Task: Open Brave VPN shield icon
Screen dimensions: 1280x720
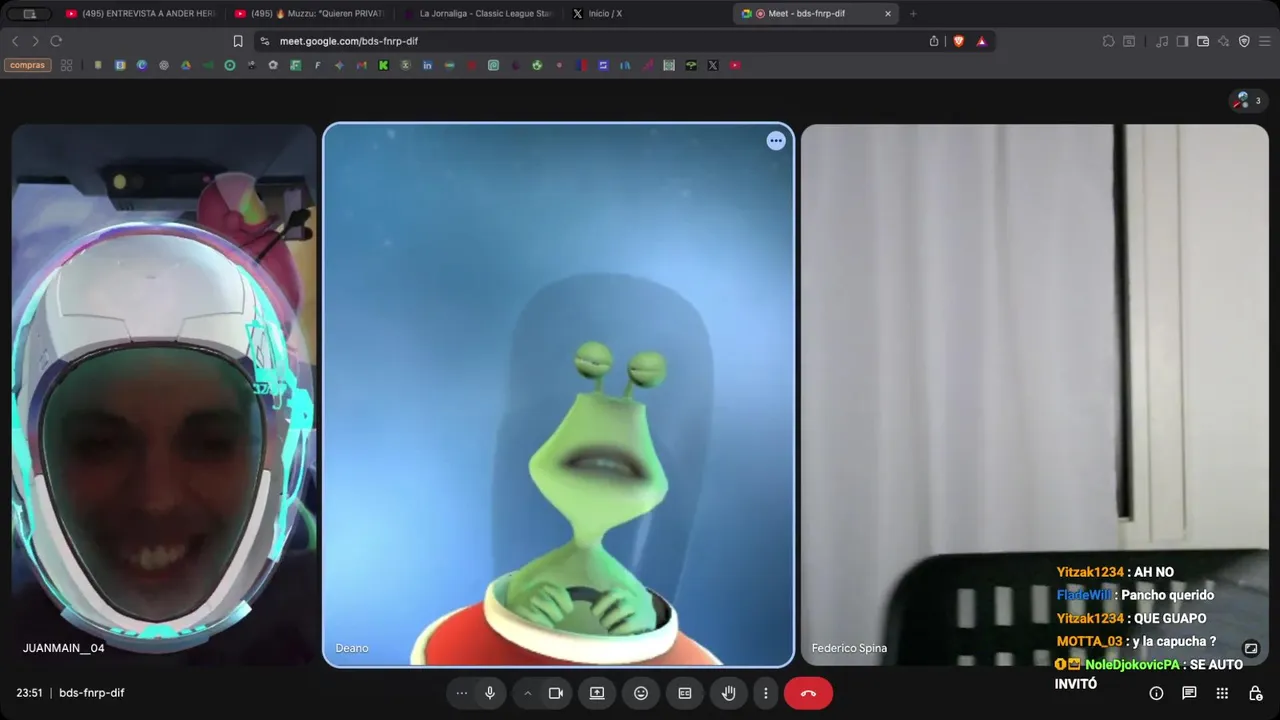Action: point(1244,41)
